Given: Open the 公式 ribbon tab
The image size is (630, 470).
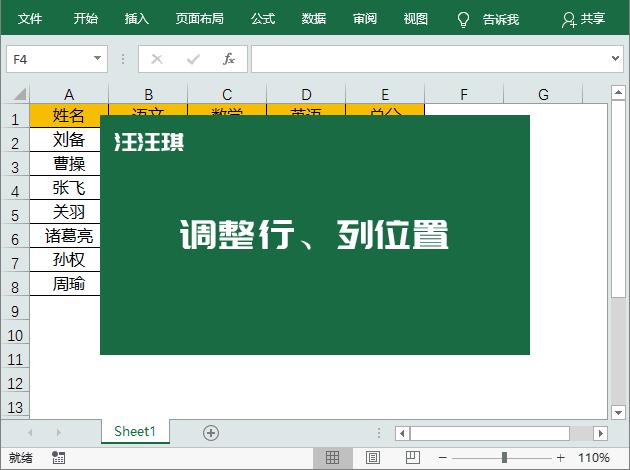Looking at the screenshot, I should click(263, 18).
